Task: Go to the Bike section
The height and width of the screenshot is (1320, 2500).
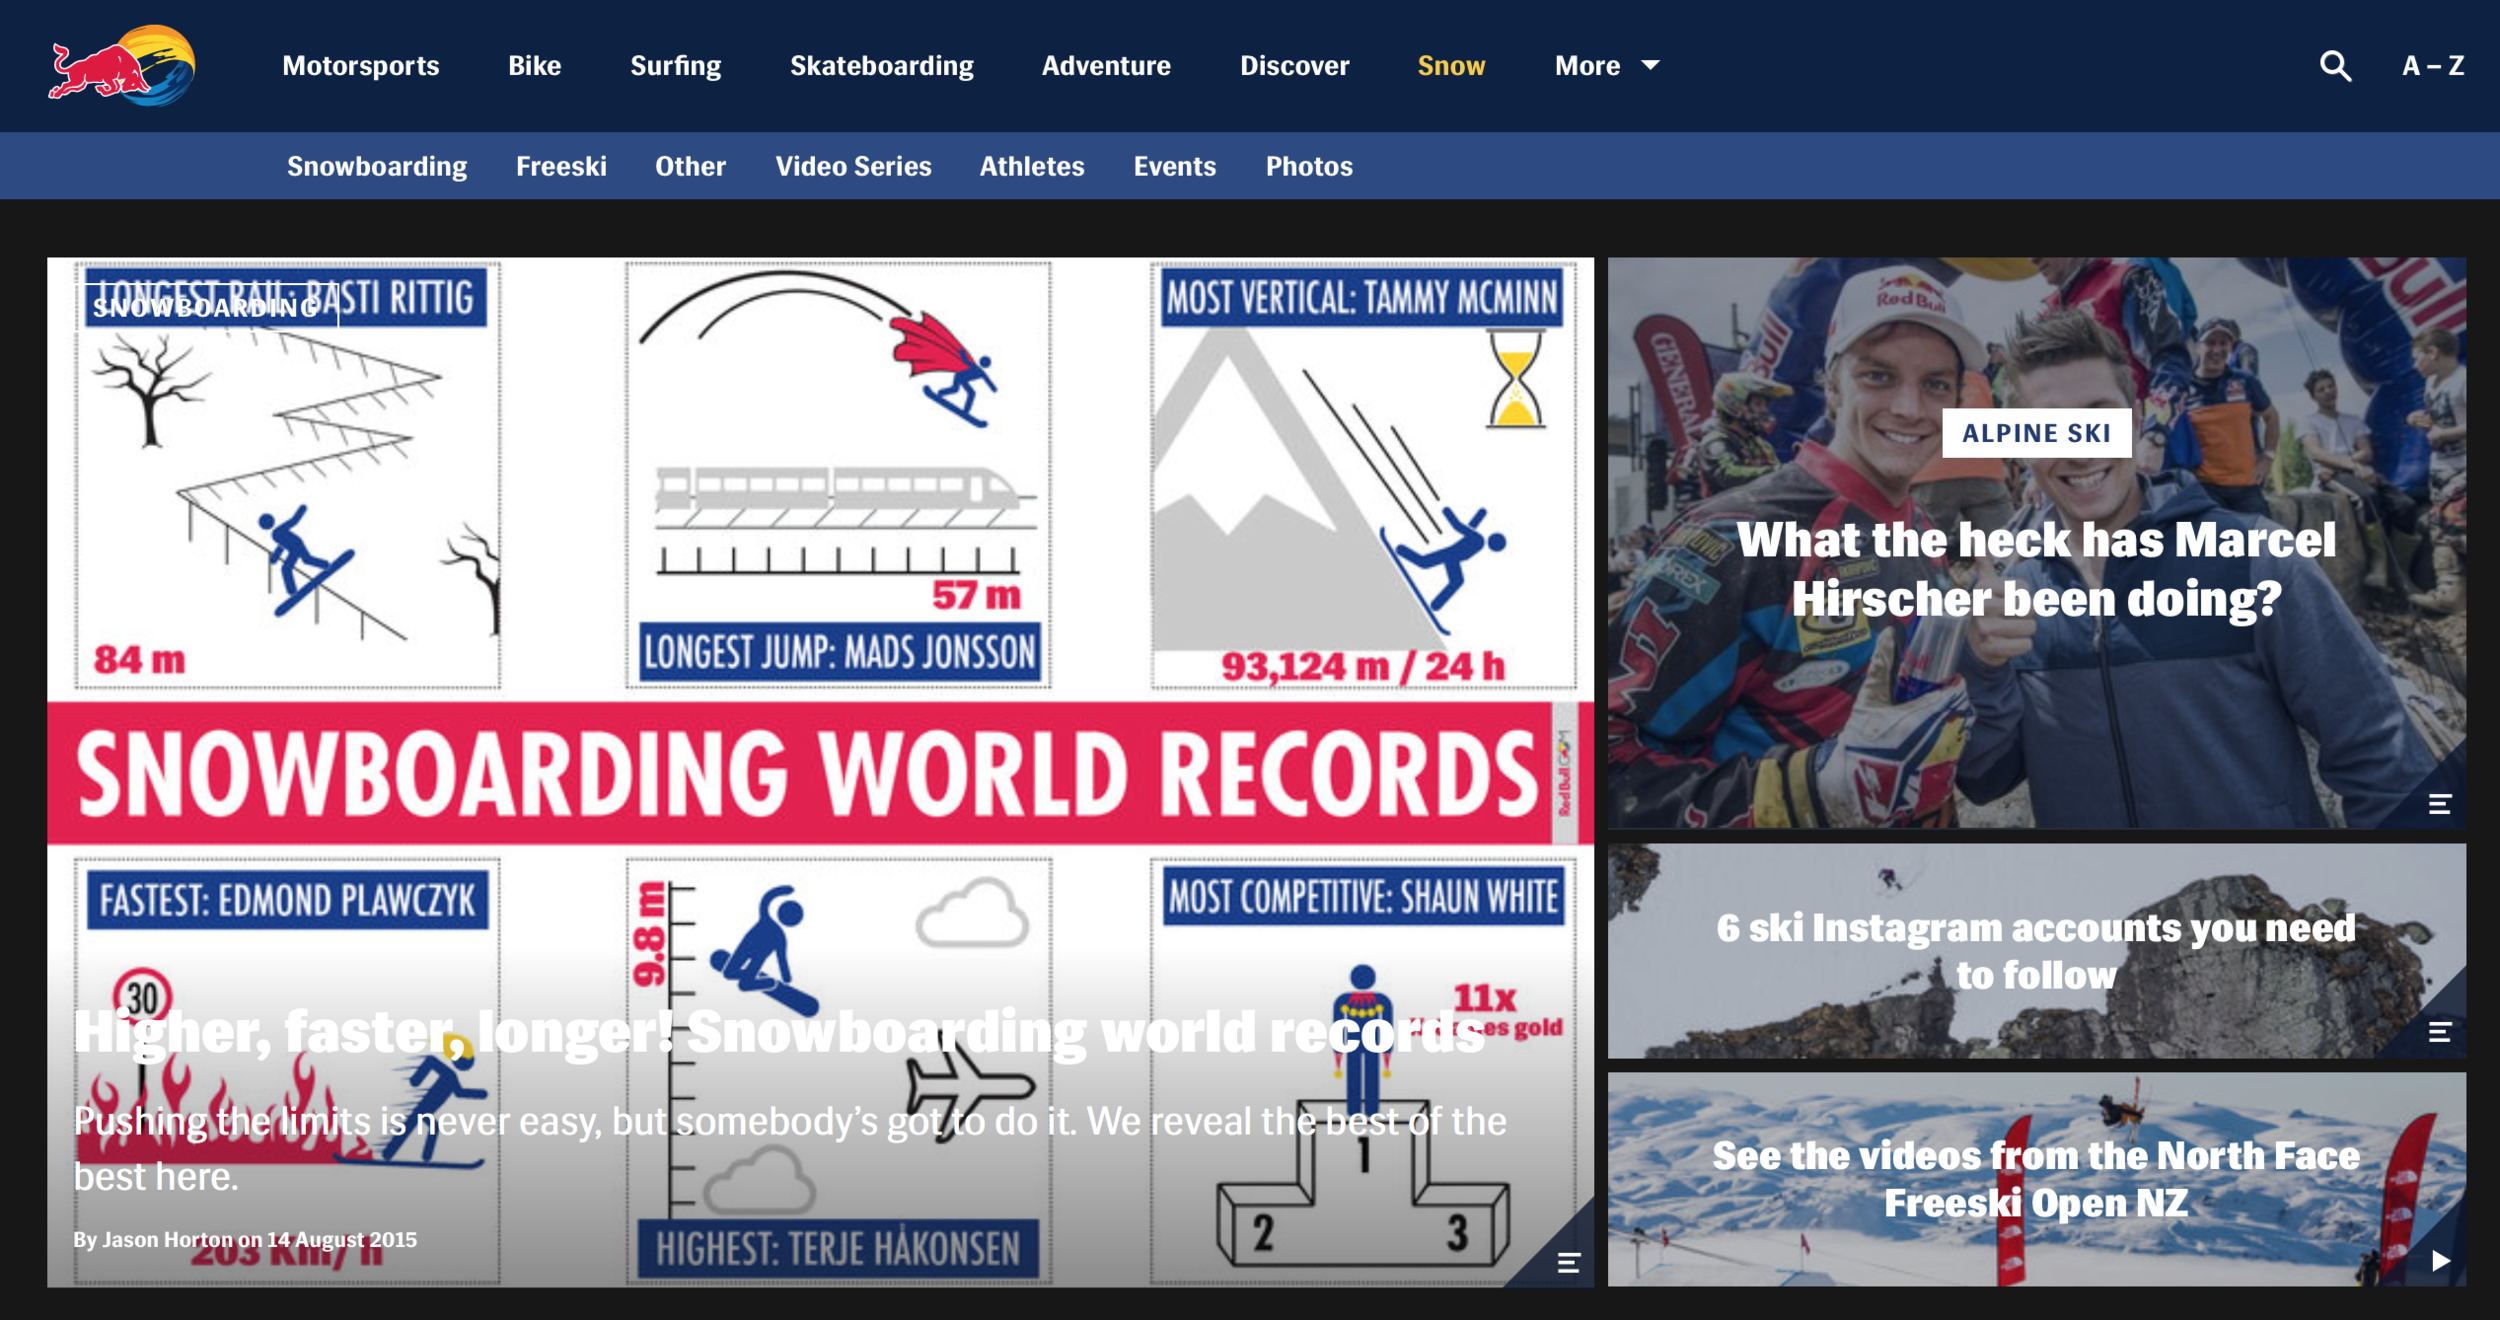Action: click(x=534, y=66)
